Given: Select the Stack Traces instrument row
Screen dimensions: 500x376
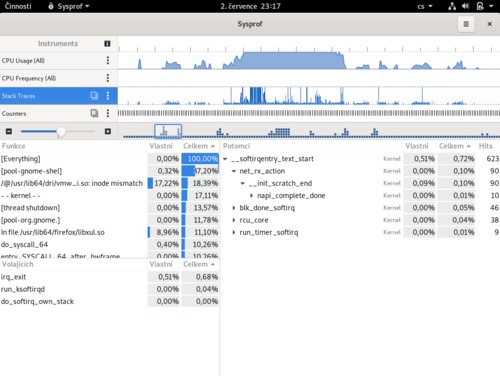Looking at the screenshot, I should 59,96.
